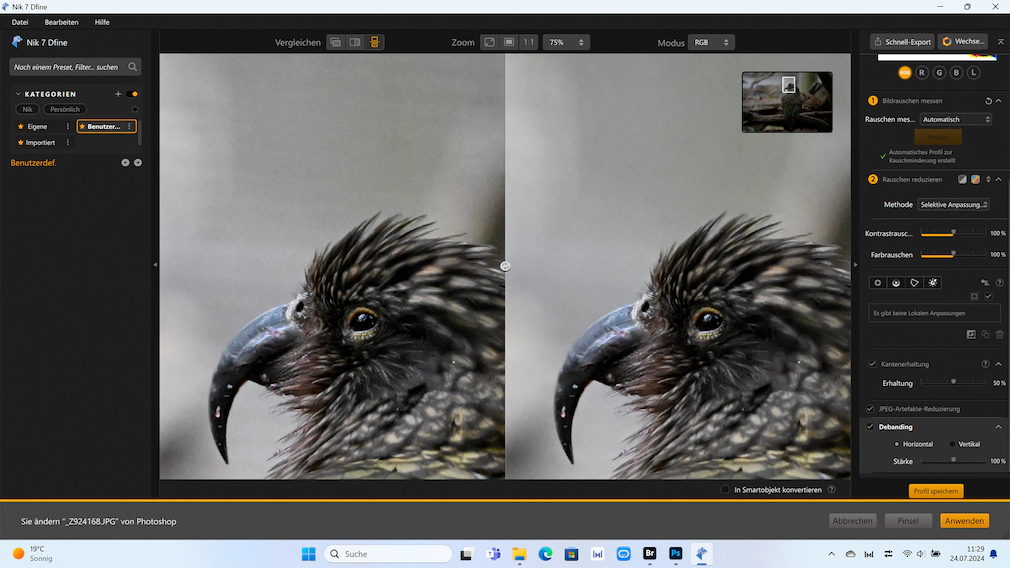Toggle the Debanding checkbox

[870, 426]
